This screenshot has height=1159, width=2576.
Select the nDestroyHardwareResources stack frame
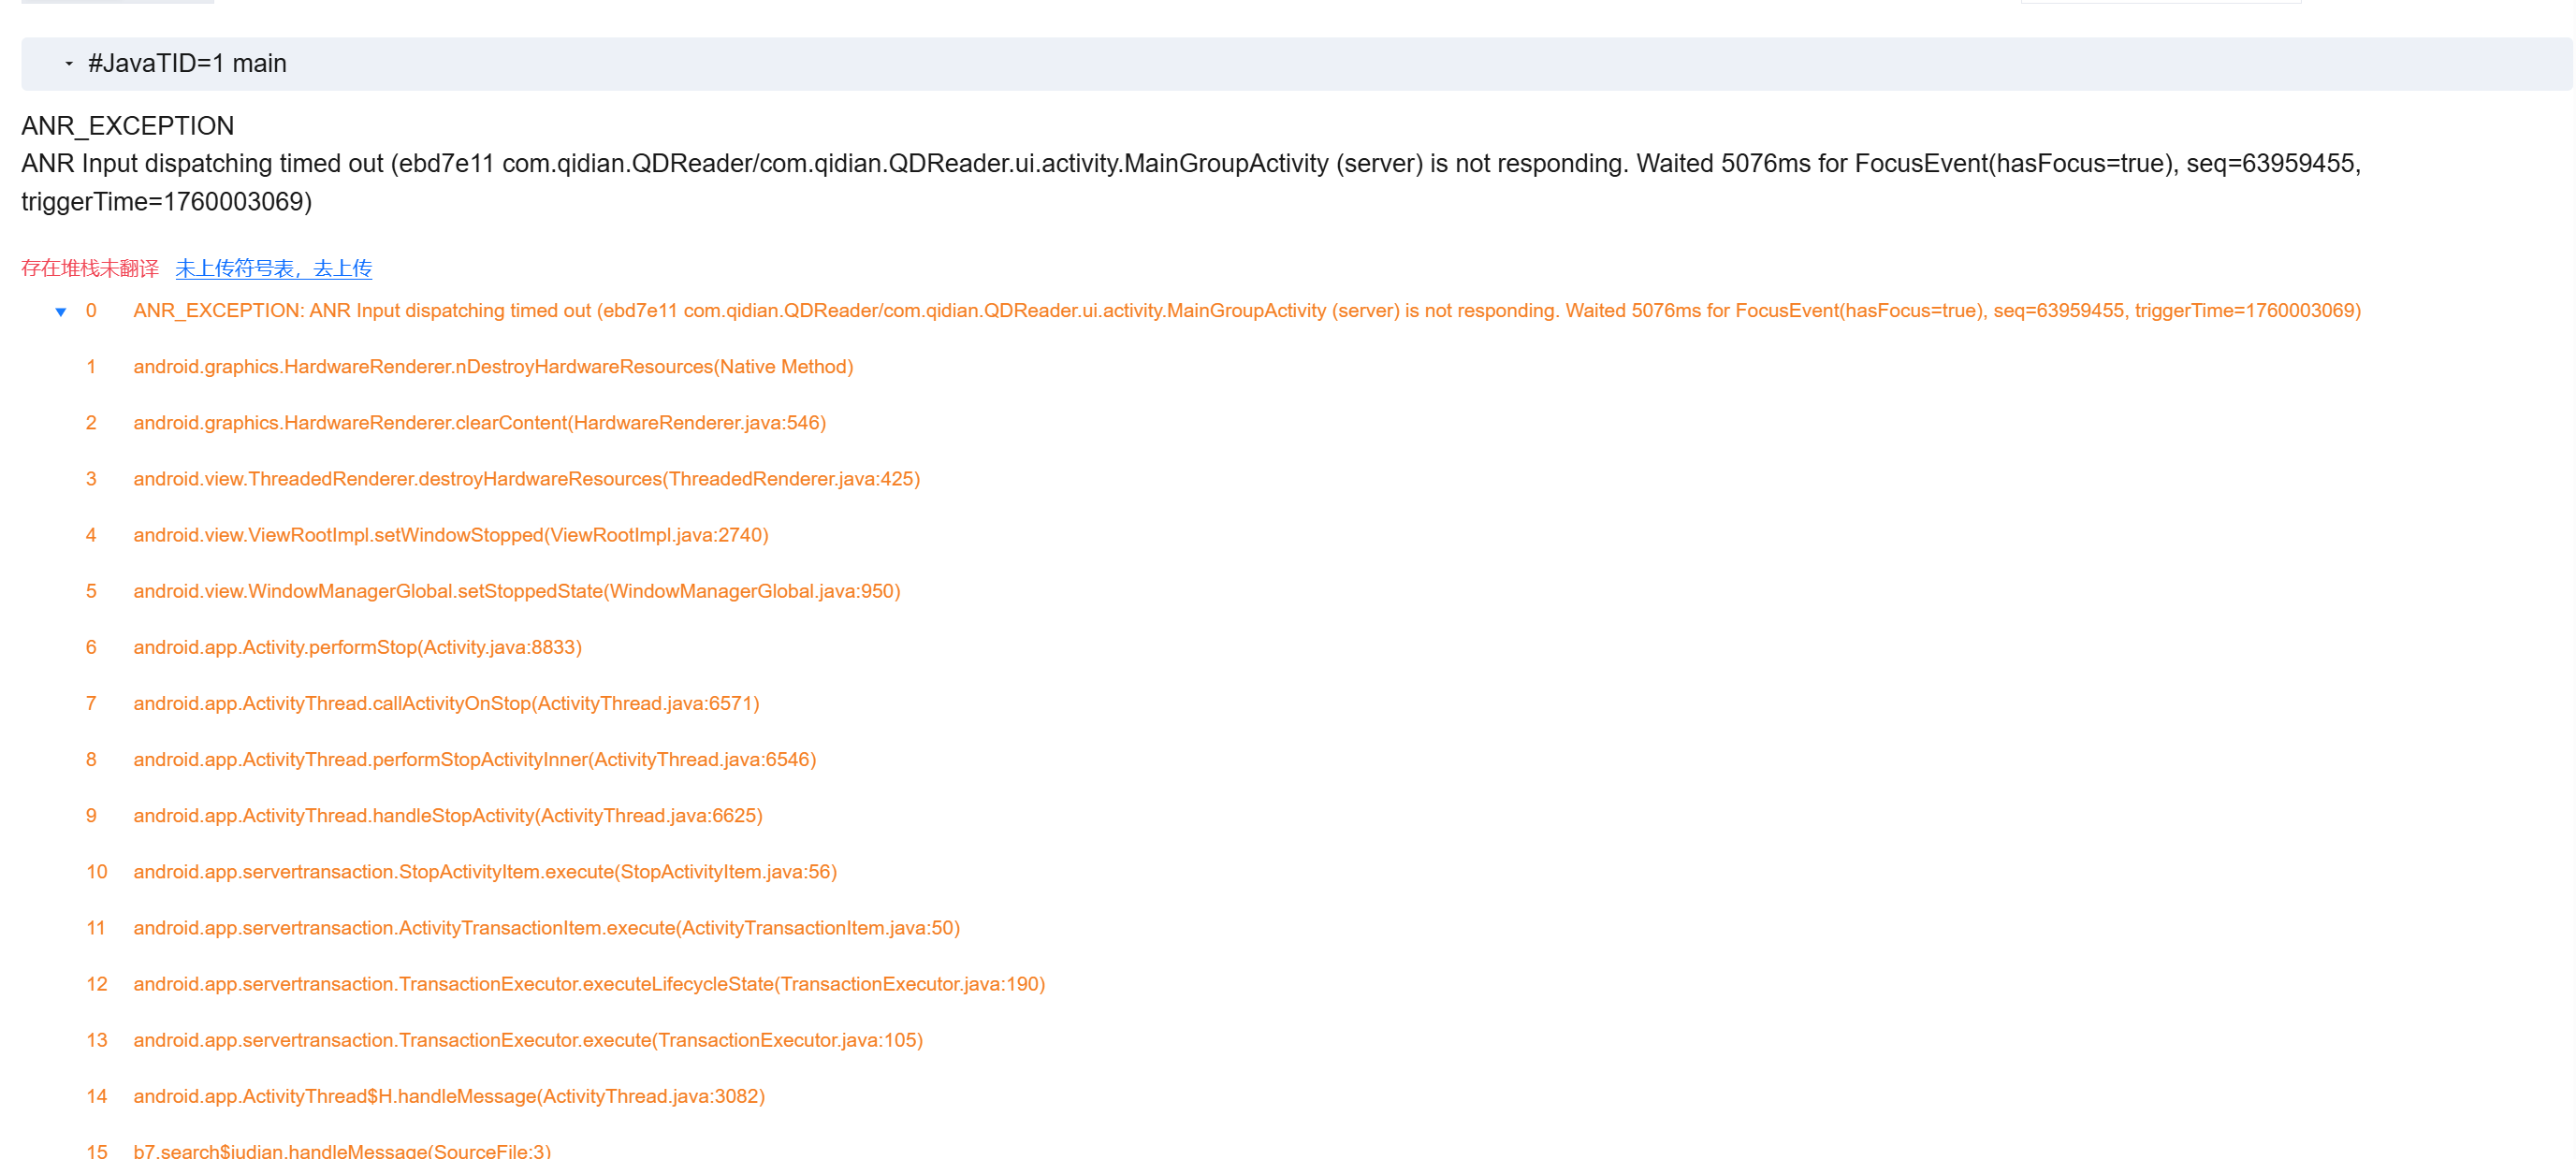(493, 367)
